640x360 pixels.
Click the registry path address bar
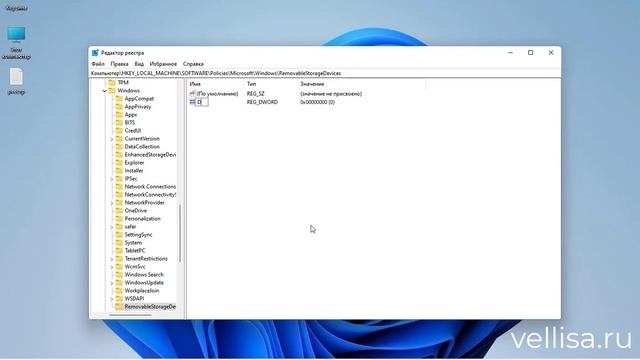pos(324,73)
